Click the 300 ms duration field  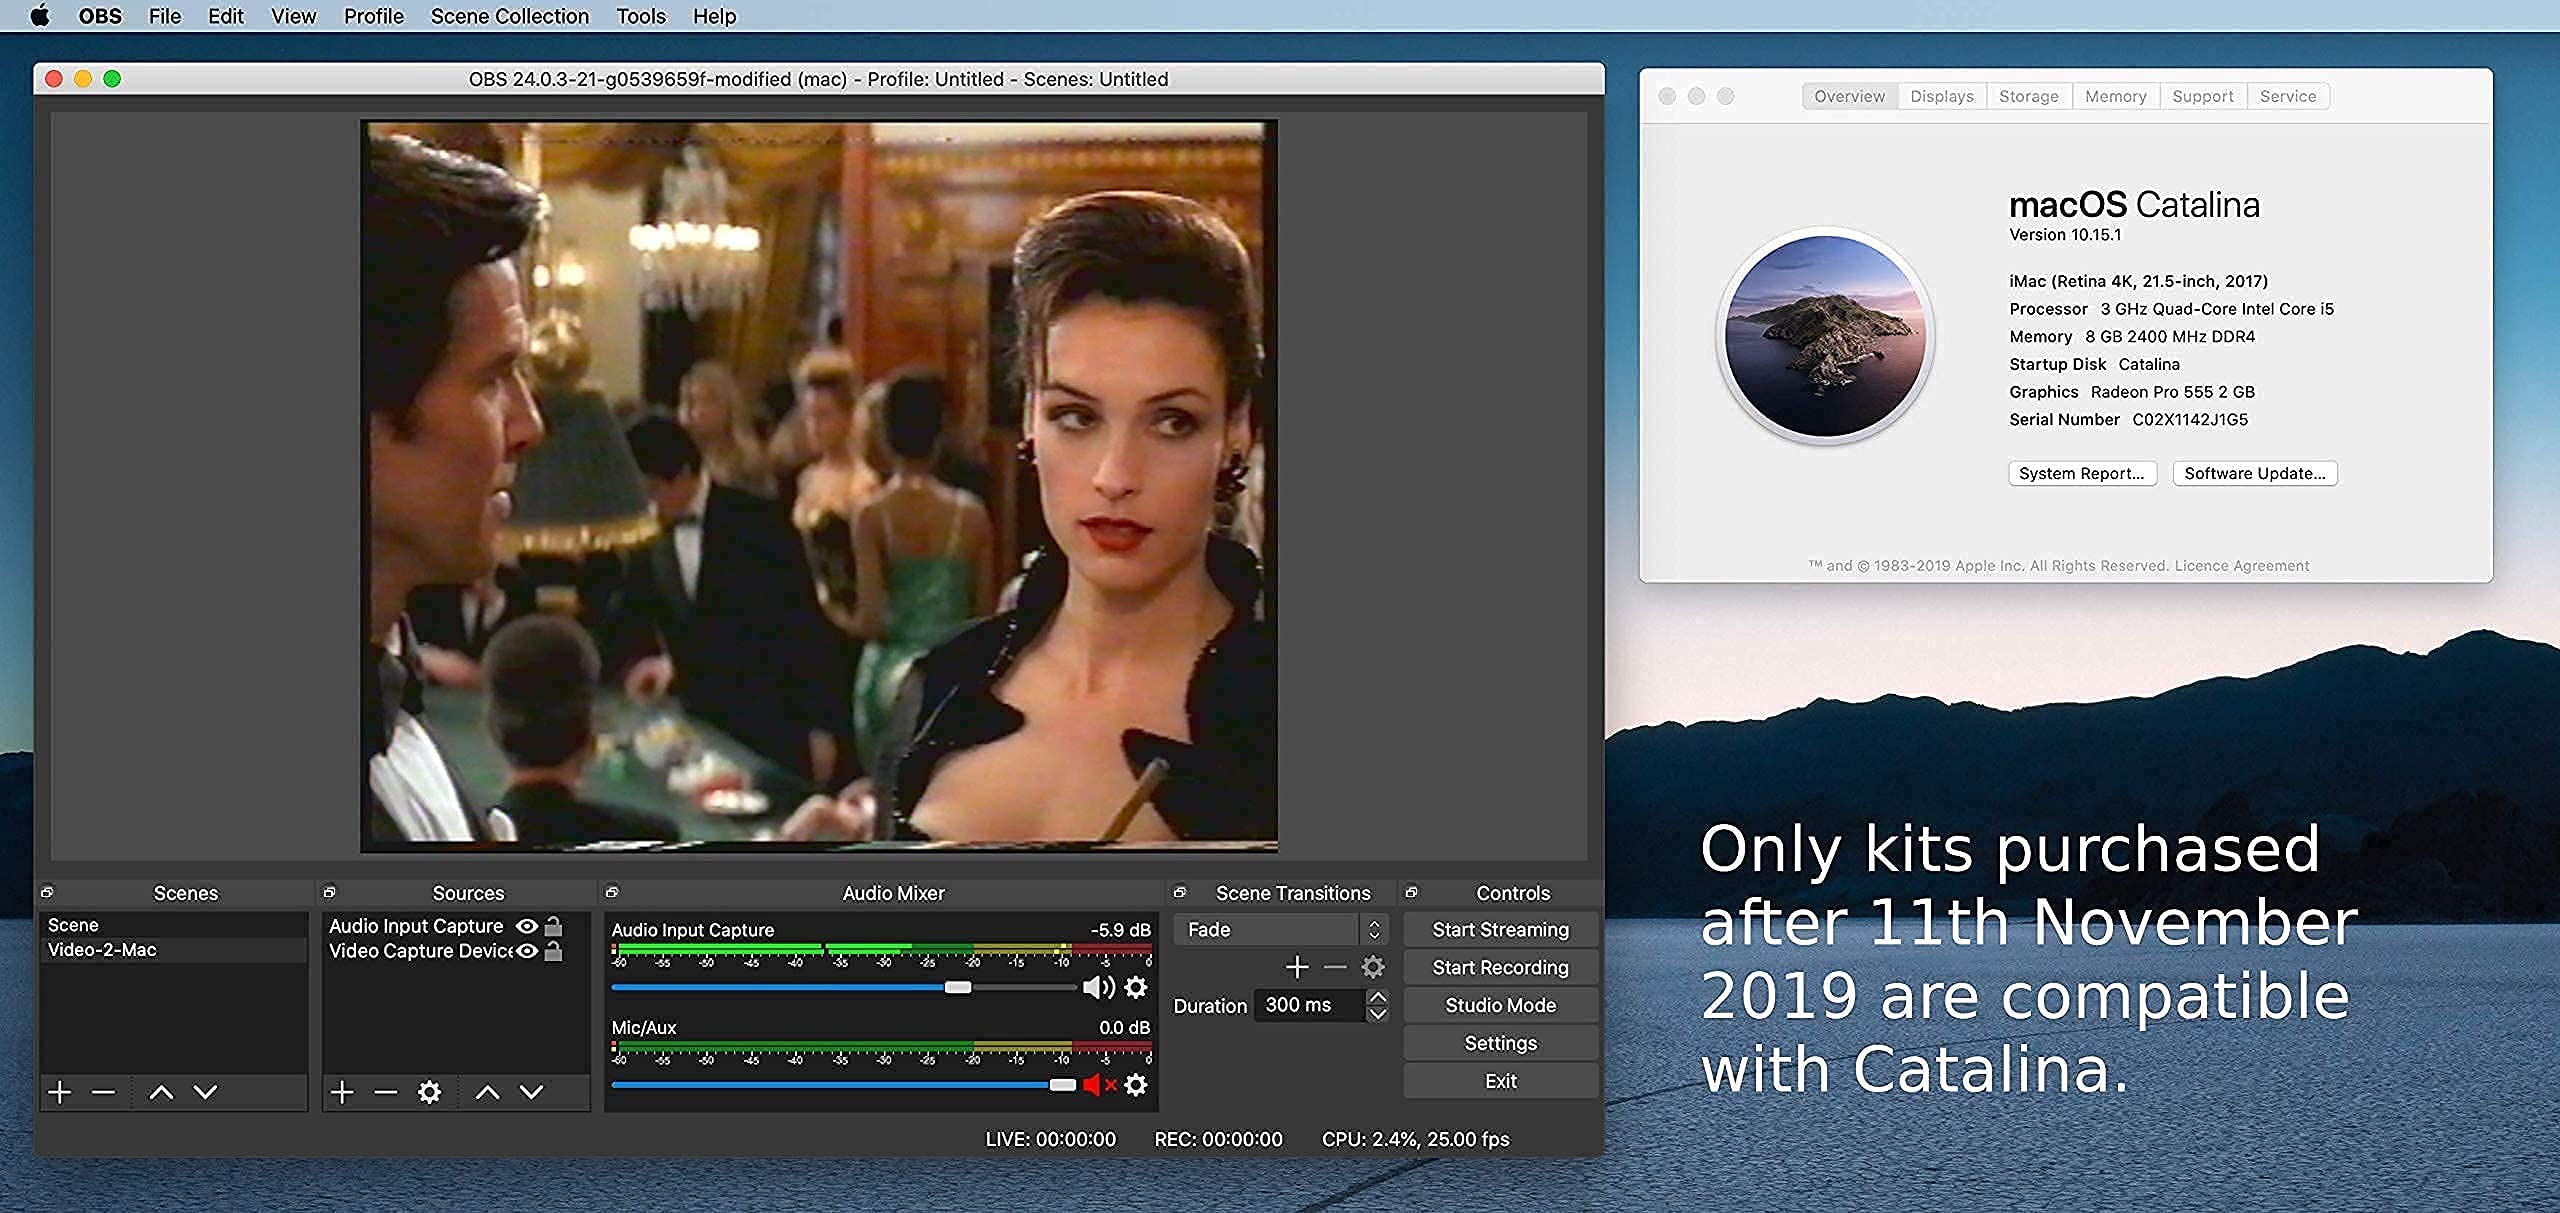click(x=1309, y=1005)
